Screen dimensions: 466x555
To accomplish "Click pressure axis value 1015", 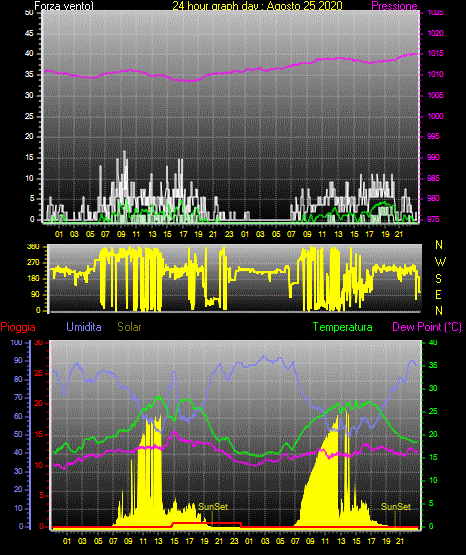I will coord(435,53).
